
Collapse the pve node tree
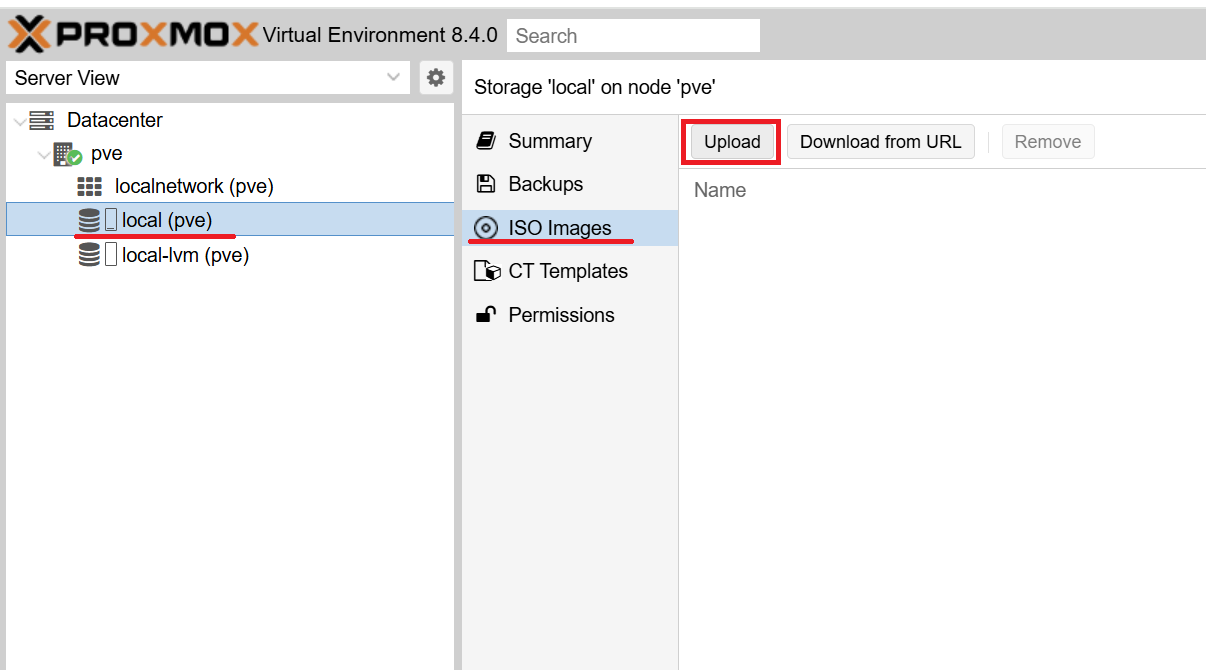[x=44, y=154]
